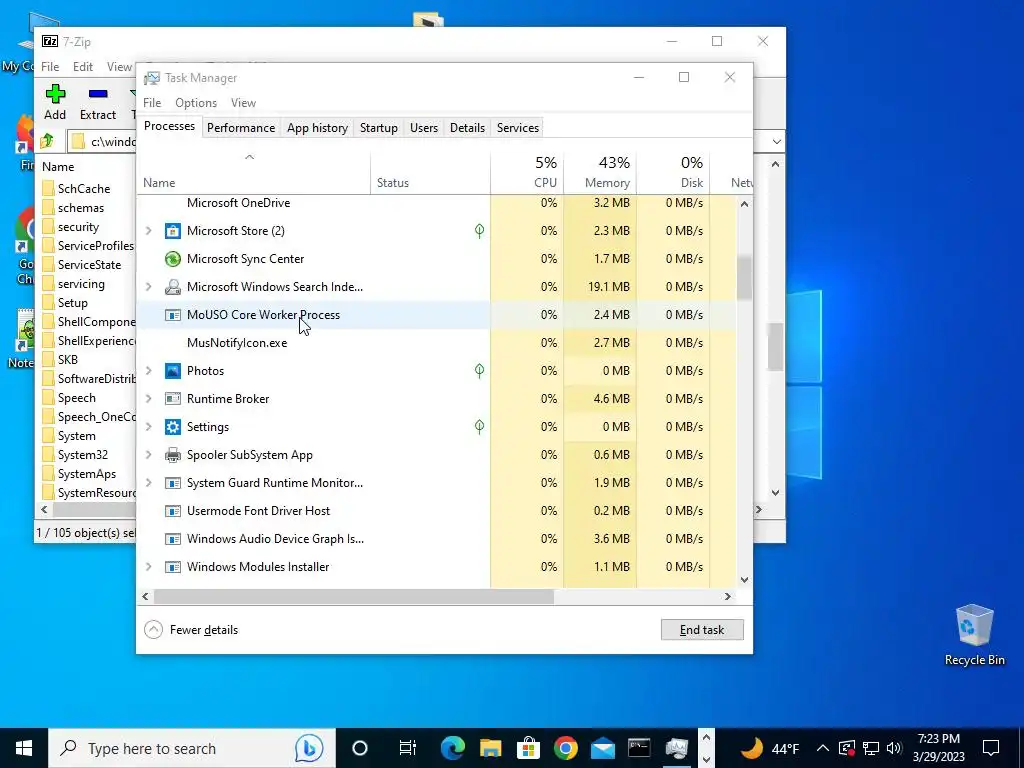Screen dimensions: 1024x768
Task: Click the Microsoft Store process icon
Action: coord(172,231)
